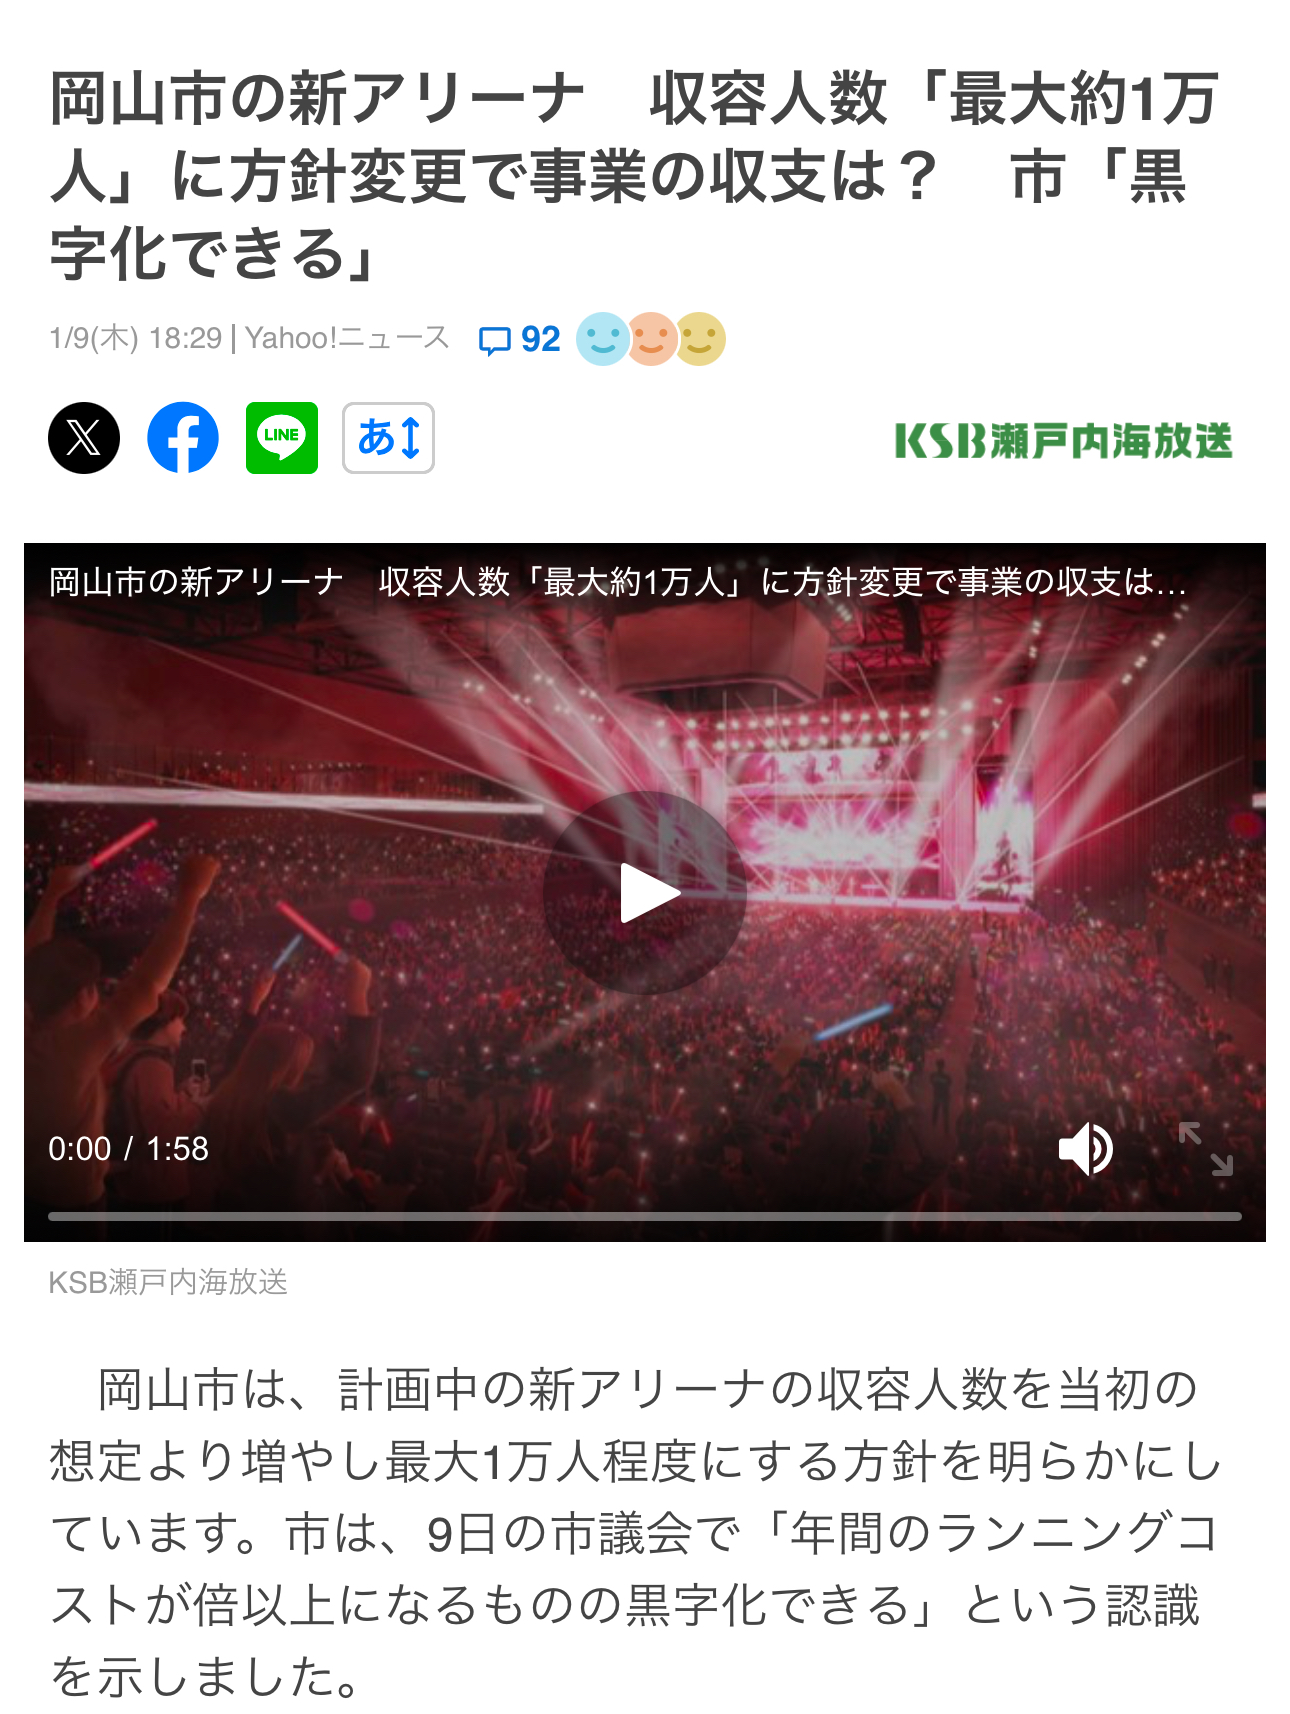Share article on Facebook
This screenshot has height=1714, width=1290.
tap(183, 438)
